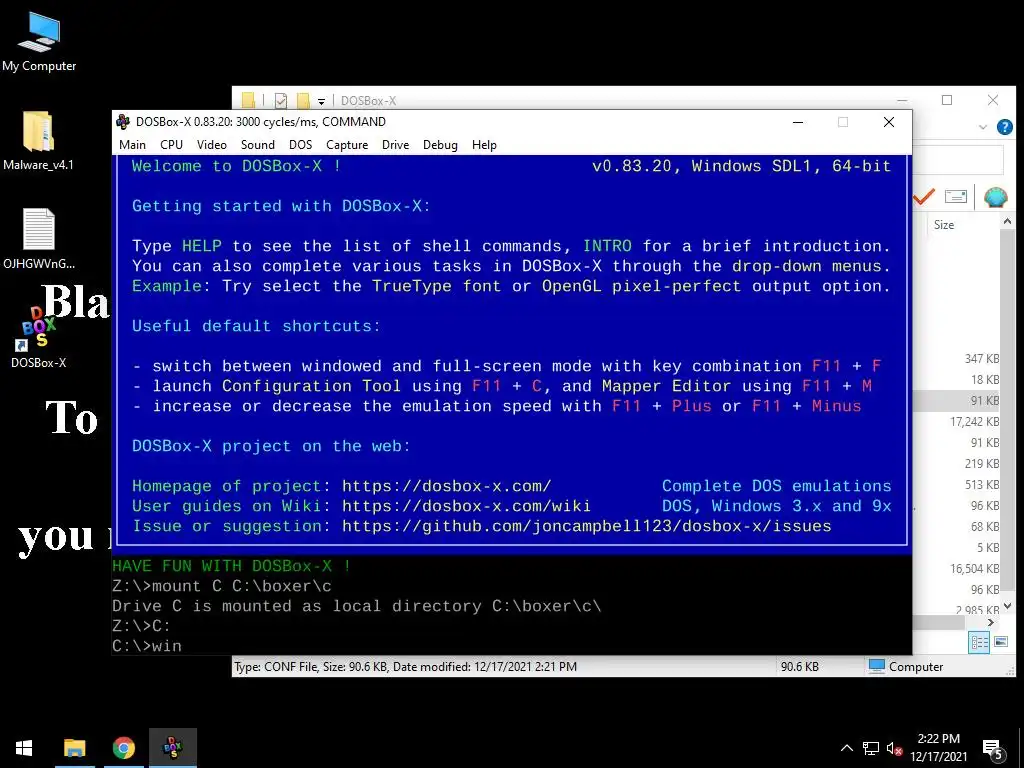Open the Help menu in DOSBox-X
Viewport: 1024px width, 768px height.
coord(484,145)
